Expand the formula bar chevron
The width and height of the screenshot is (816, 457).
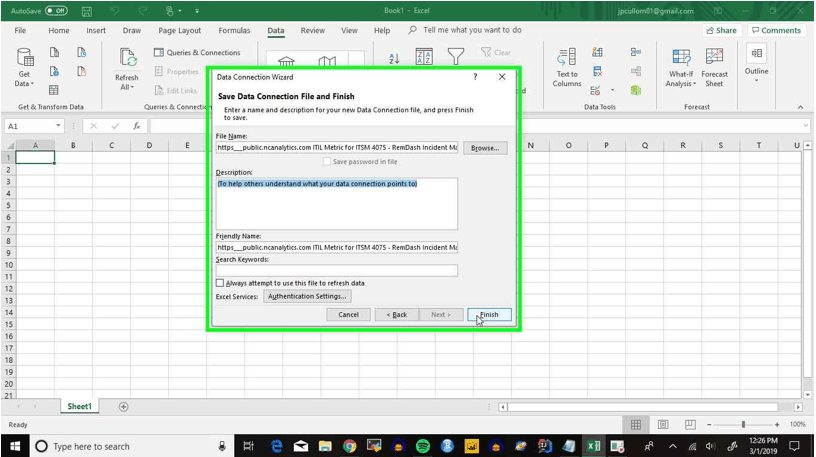tap(806, 126)
